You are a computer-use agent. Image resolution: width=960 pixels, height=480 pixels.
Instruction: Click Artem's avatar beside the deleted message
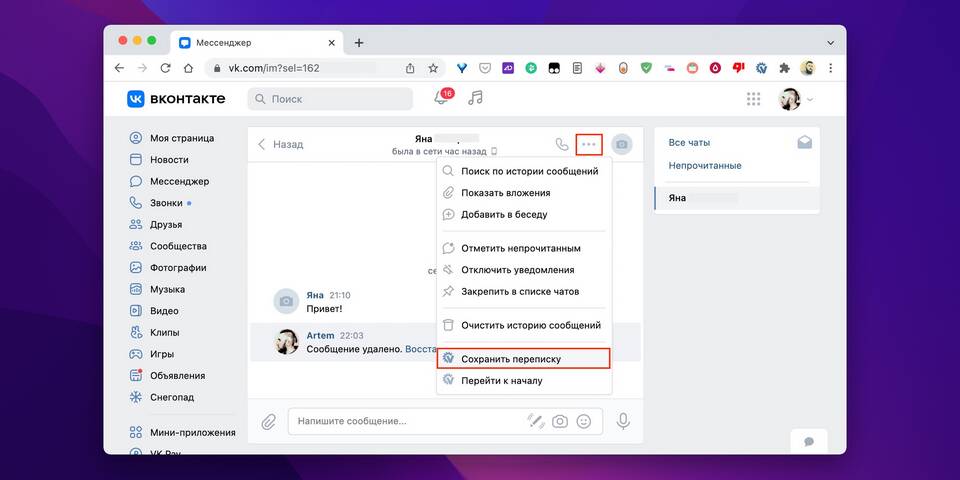click(285, 342)
